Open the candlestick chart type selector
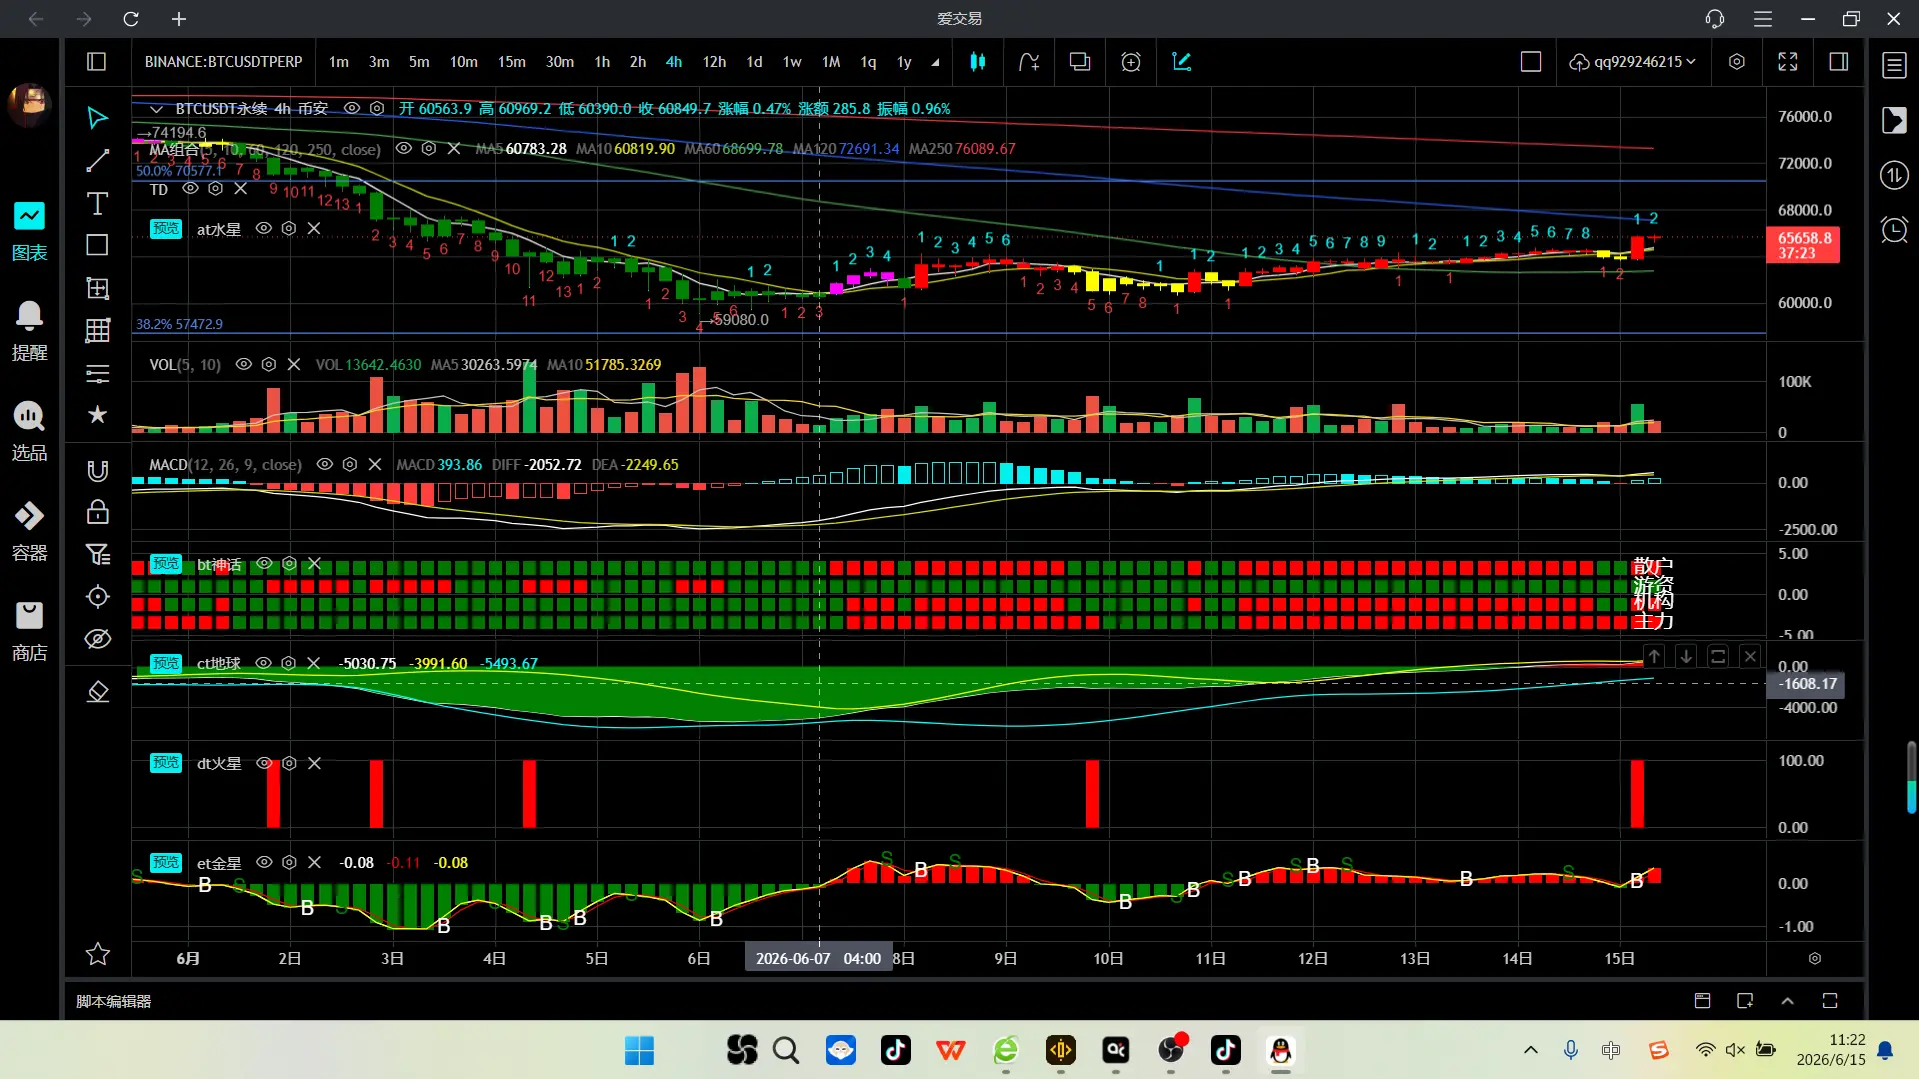Image resolution: width=1919 pixels, height=1079 pixels. [978, 62]
